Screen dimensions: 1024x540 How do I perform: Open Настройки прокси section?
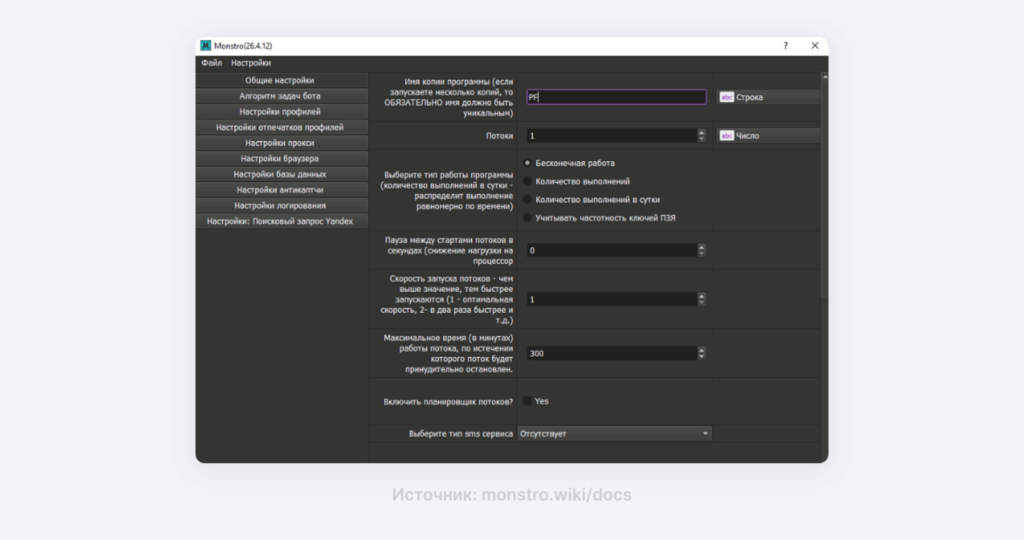pos(280,143)
